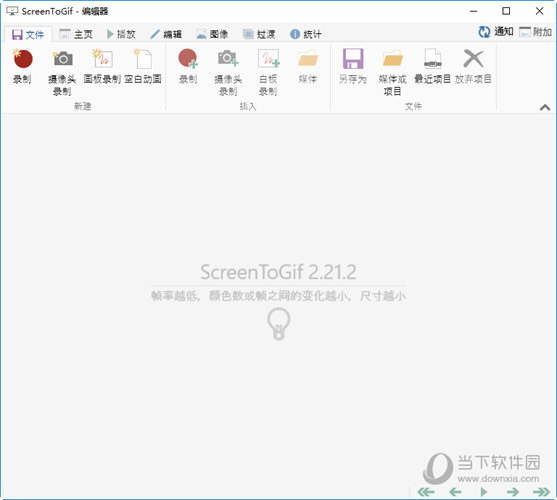Open the 附加 (Extras) button
Screen dimensions: 557x500
(x=536, y=32)
